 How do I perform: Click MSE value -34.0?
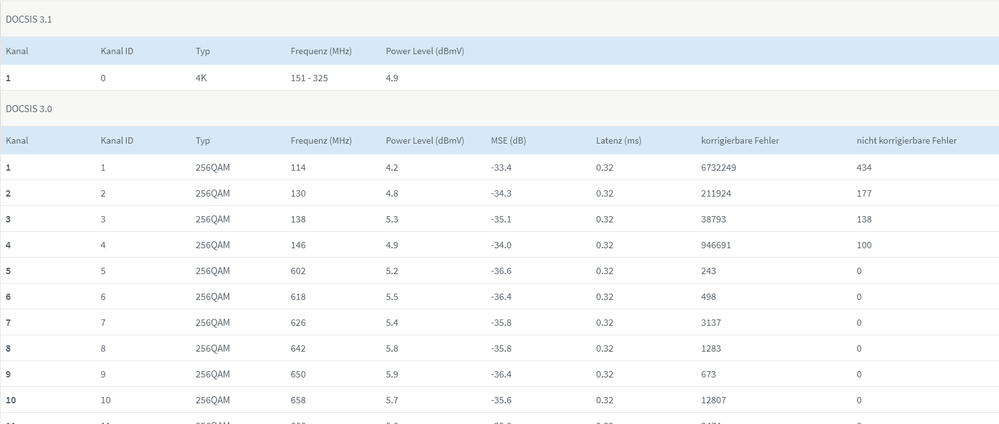tap(501, 245)
